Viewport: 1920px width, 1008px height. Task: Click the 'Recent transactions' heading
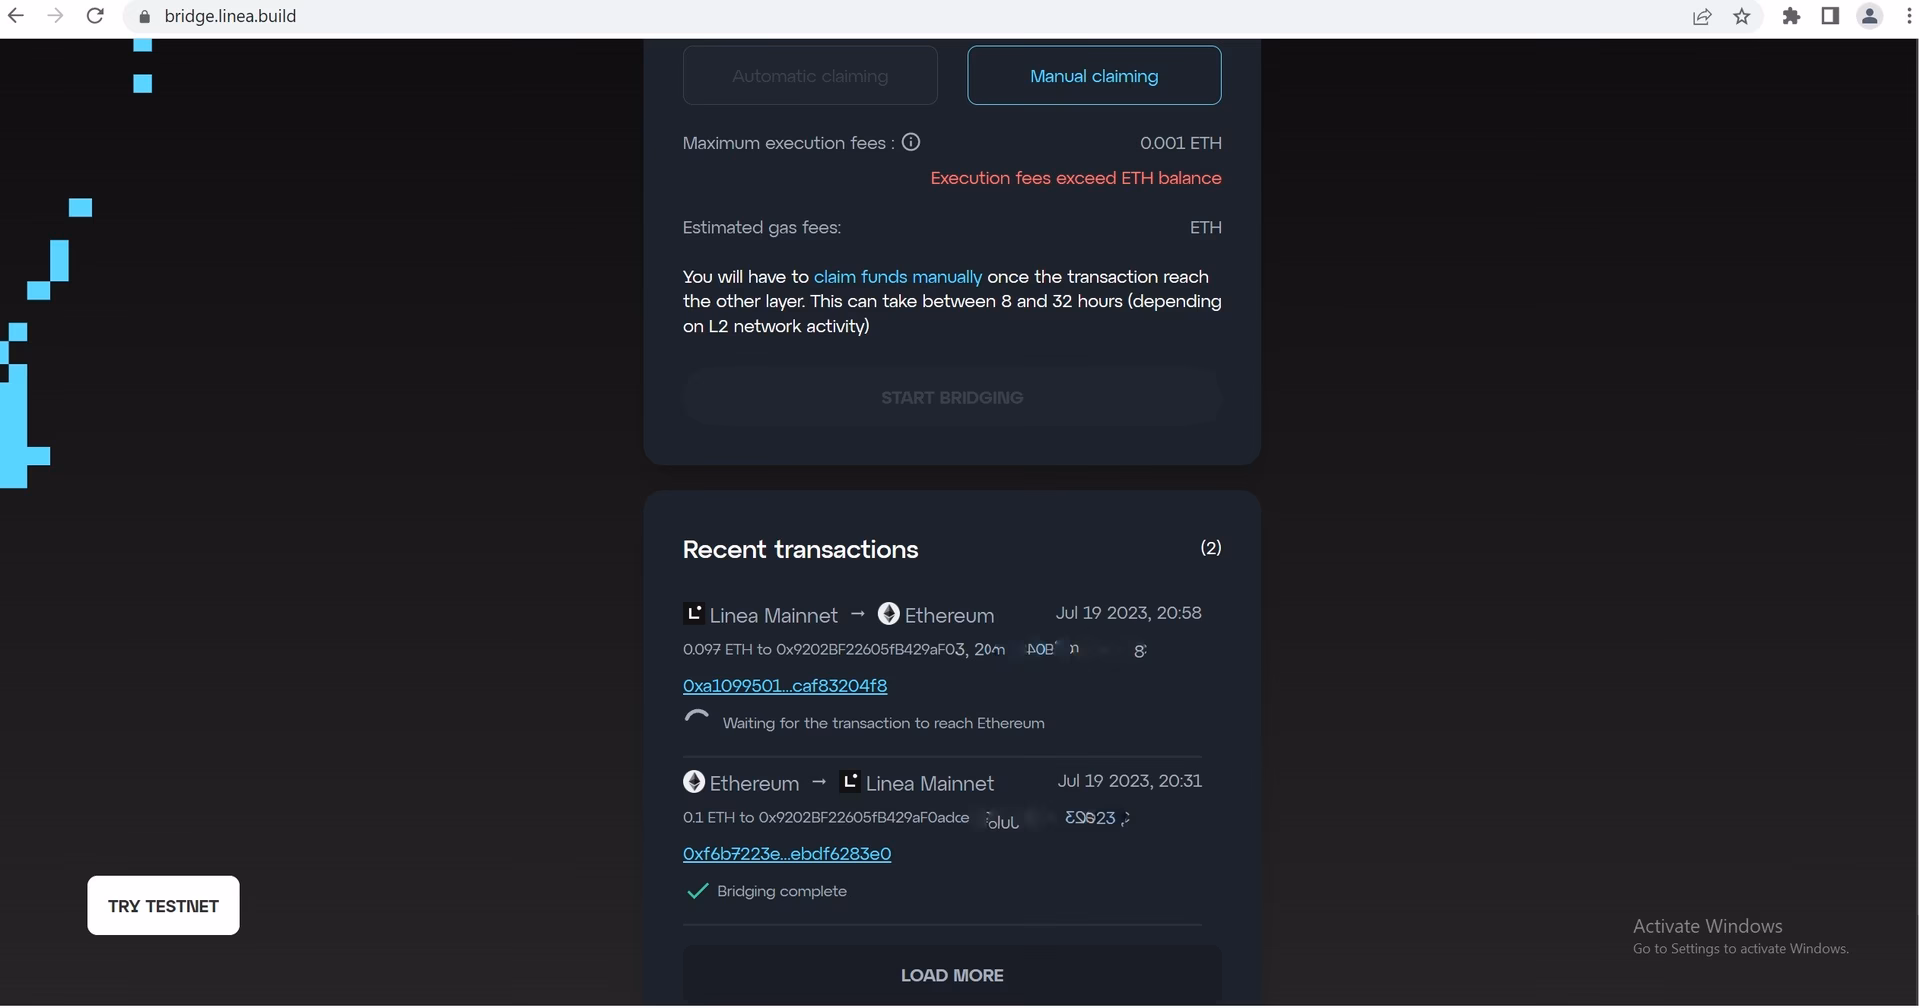click(800, 549)
